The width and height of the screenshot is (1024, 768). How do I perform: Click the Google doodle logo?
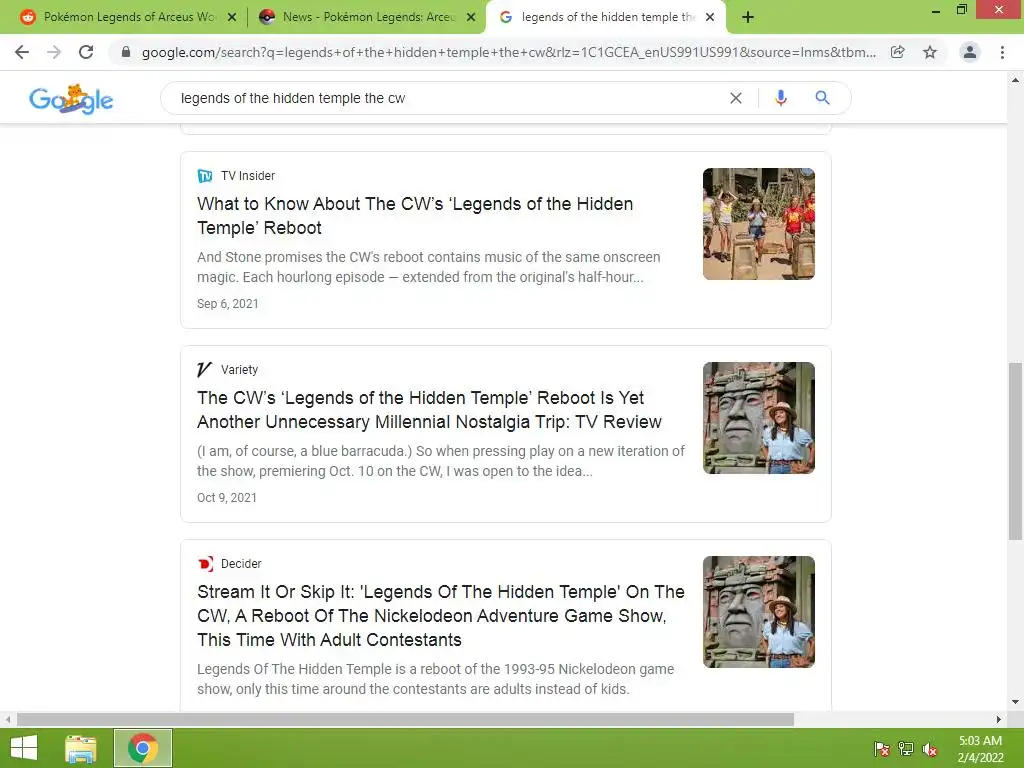click(71, 99)
